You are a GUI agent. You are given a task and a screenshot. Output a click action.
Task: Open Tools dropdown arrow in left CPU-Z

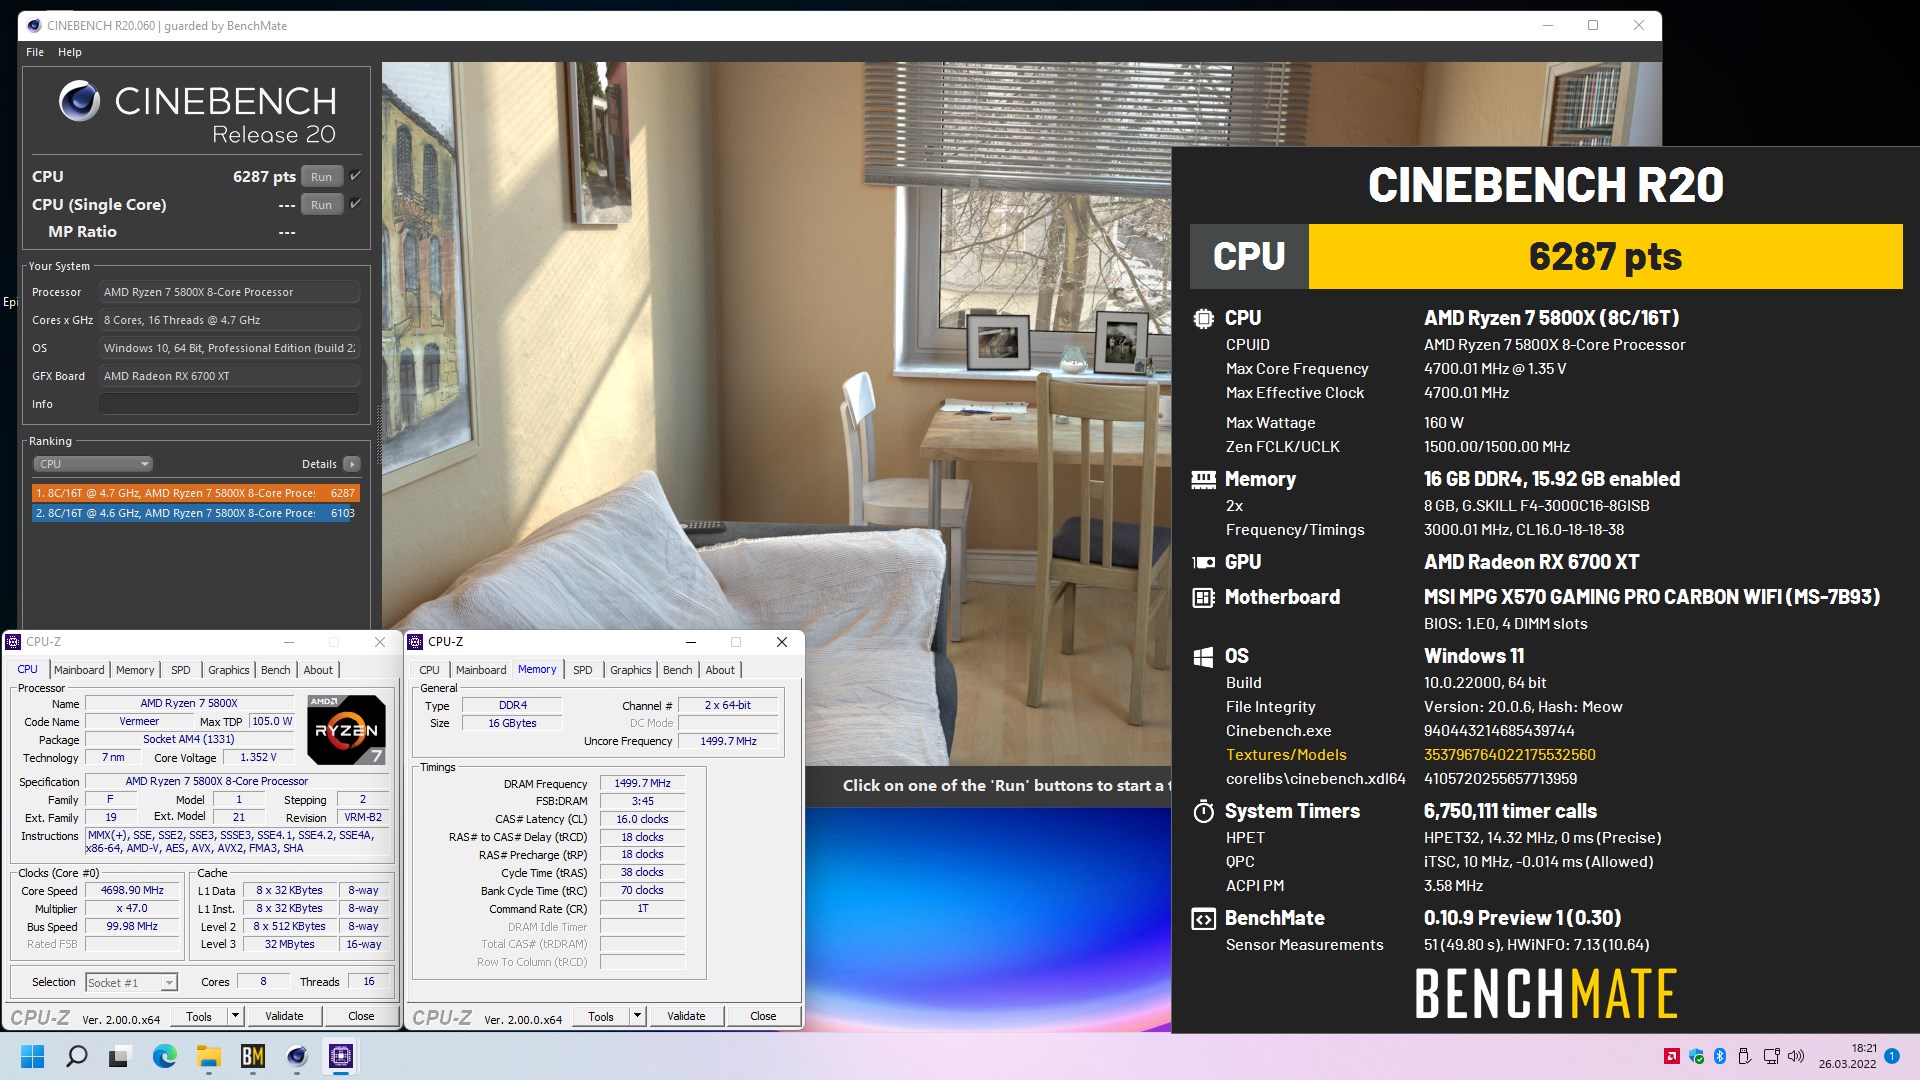[x=236, y=1016]
